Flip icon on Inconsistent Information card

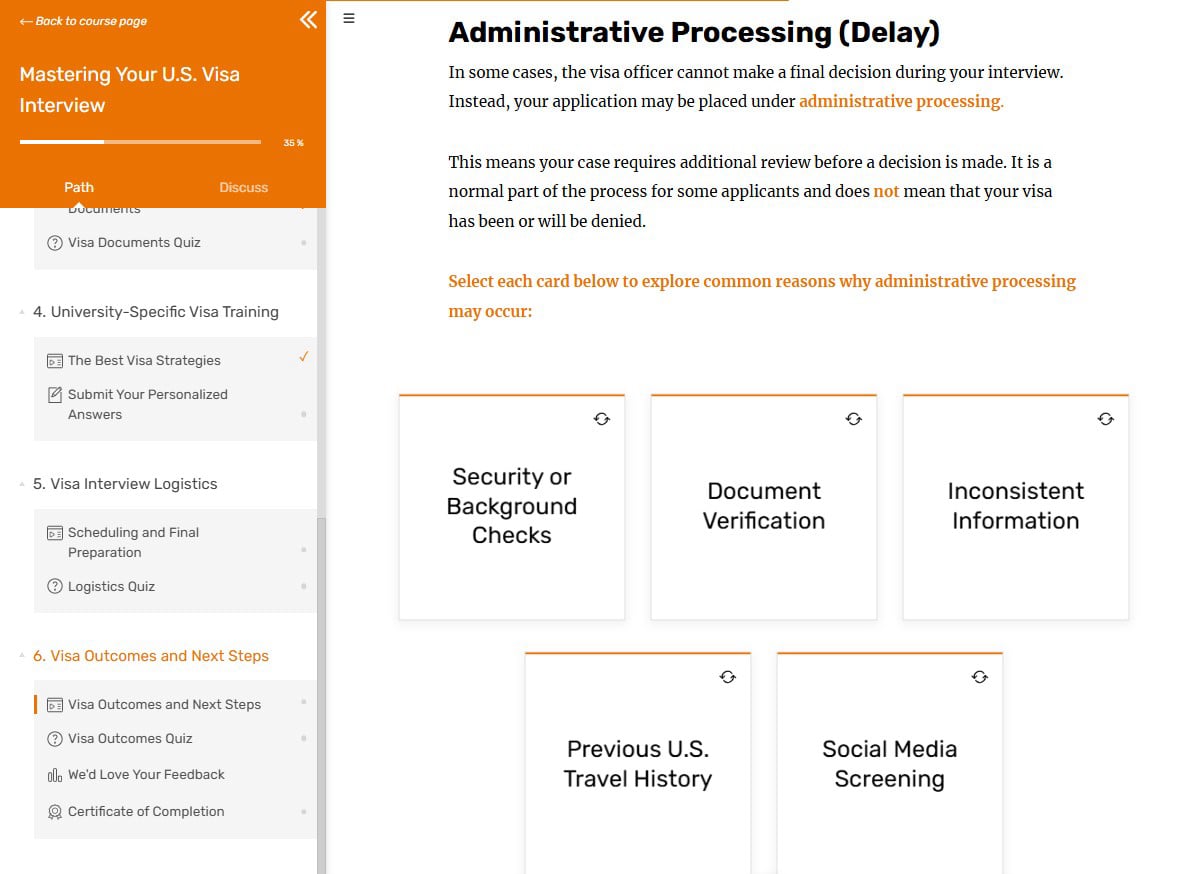[x=1106, y=419]
